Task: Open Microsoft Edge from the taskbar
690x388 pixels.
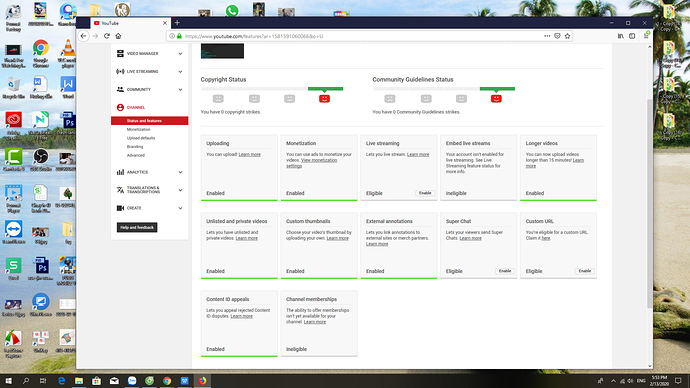Action: pyautogui.click(x=62, y=381)
